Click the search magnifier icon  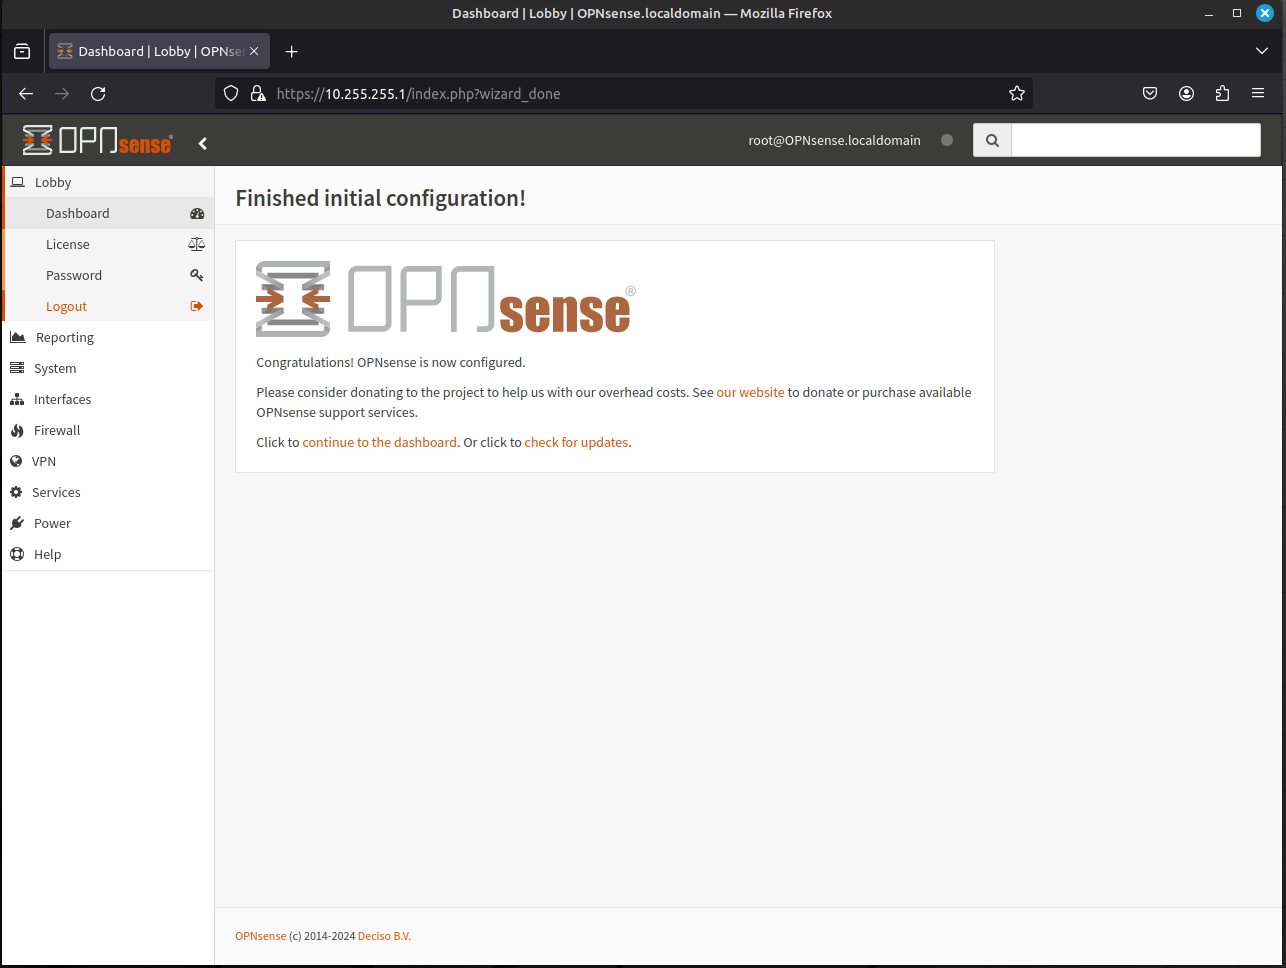click(992, 140)
